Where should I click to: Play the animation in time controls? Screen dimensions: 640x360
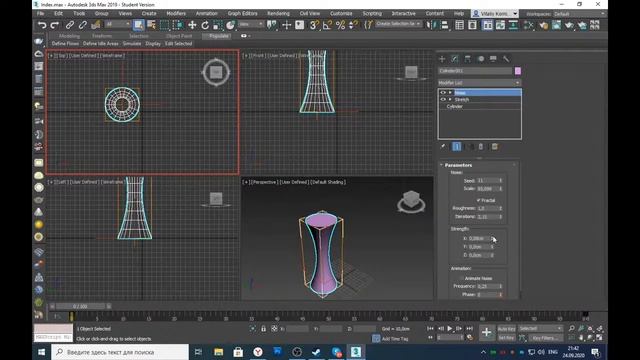[450, 328]
